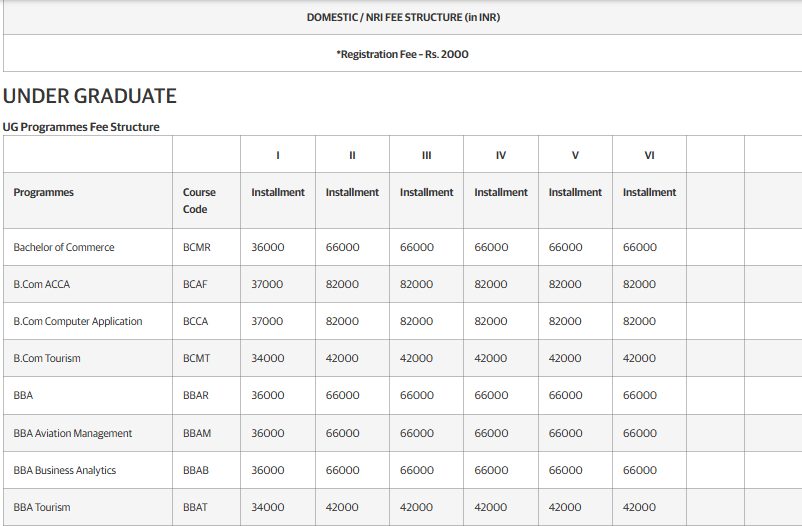
Task: Click the B.Com Computer Application row label
Action: pos(78,321)
